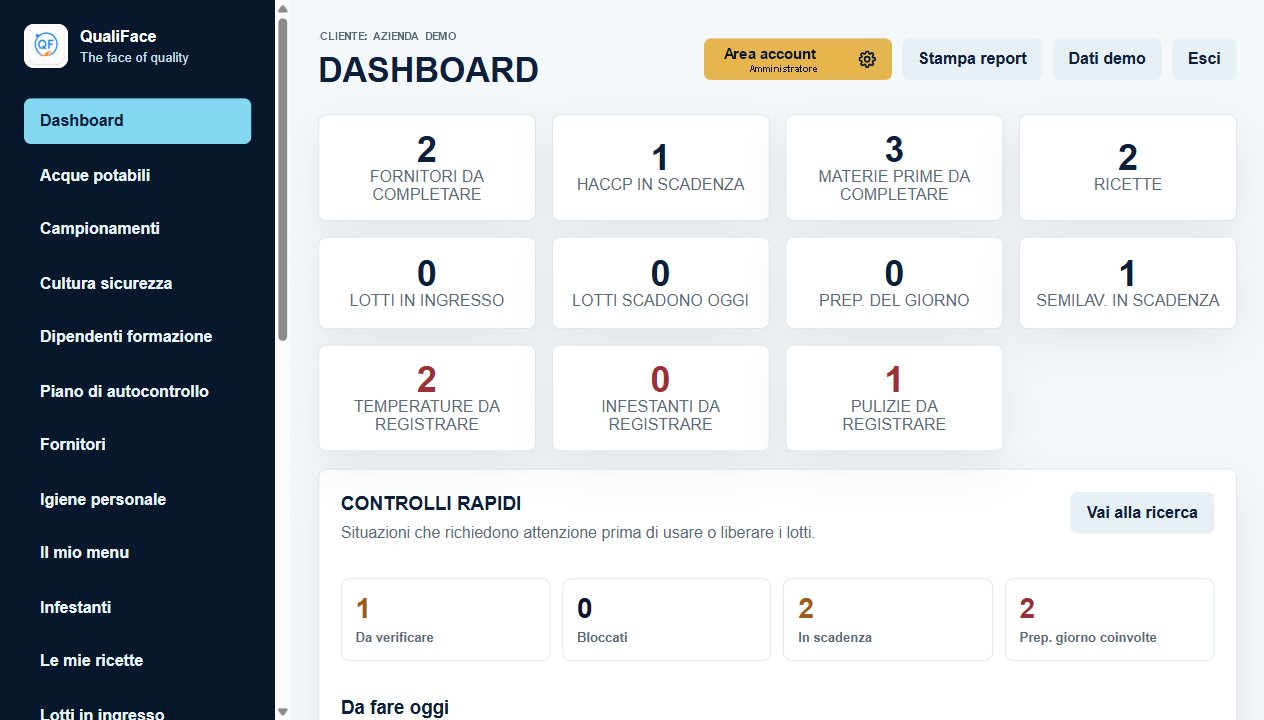Open Acque potabili section
This screenshot has width=1264, height=720.
(137, 175)
